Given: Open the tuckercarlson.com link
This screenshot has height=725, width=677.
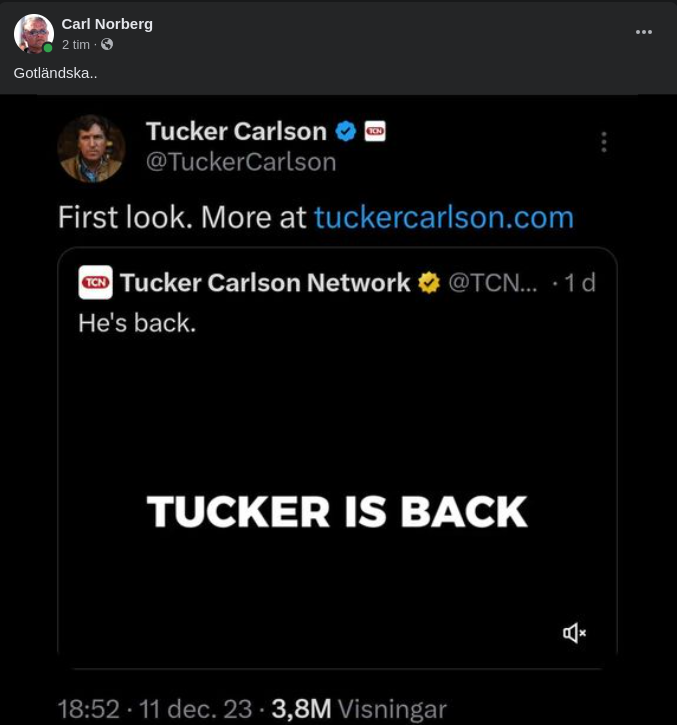Looking at the screenshot, I should point(443,217).
